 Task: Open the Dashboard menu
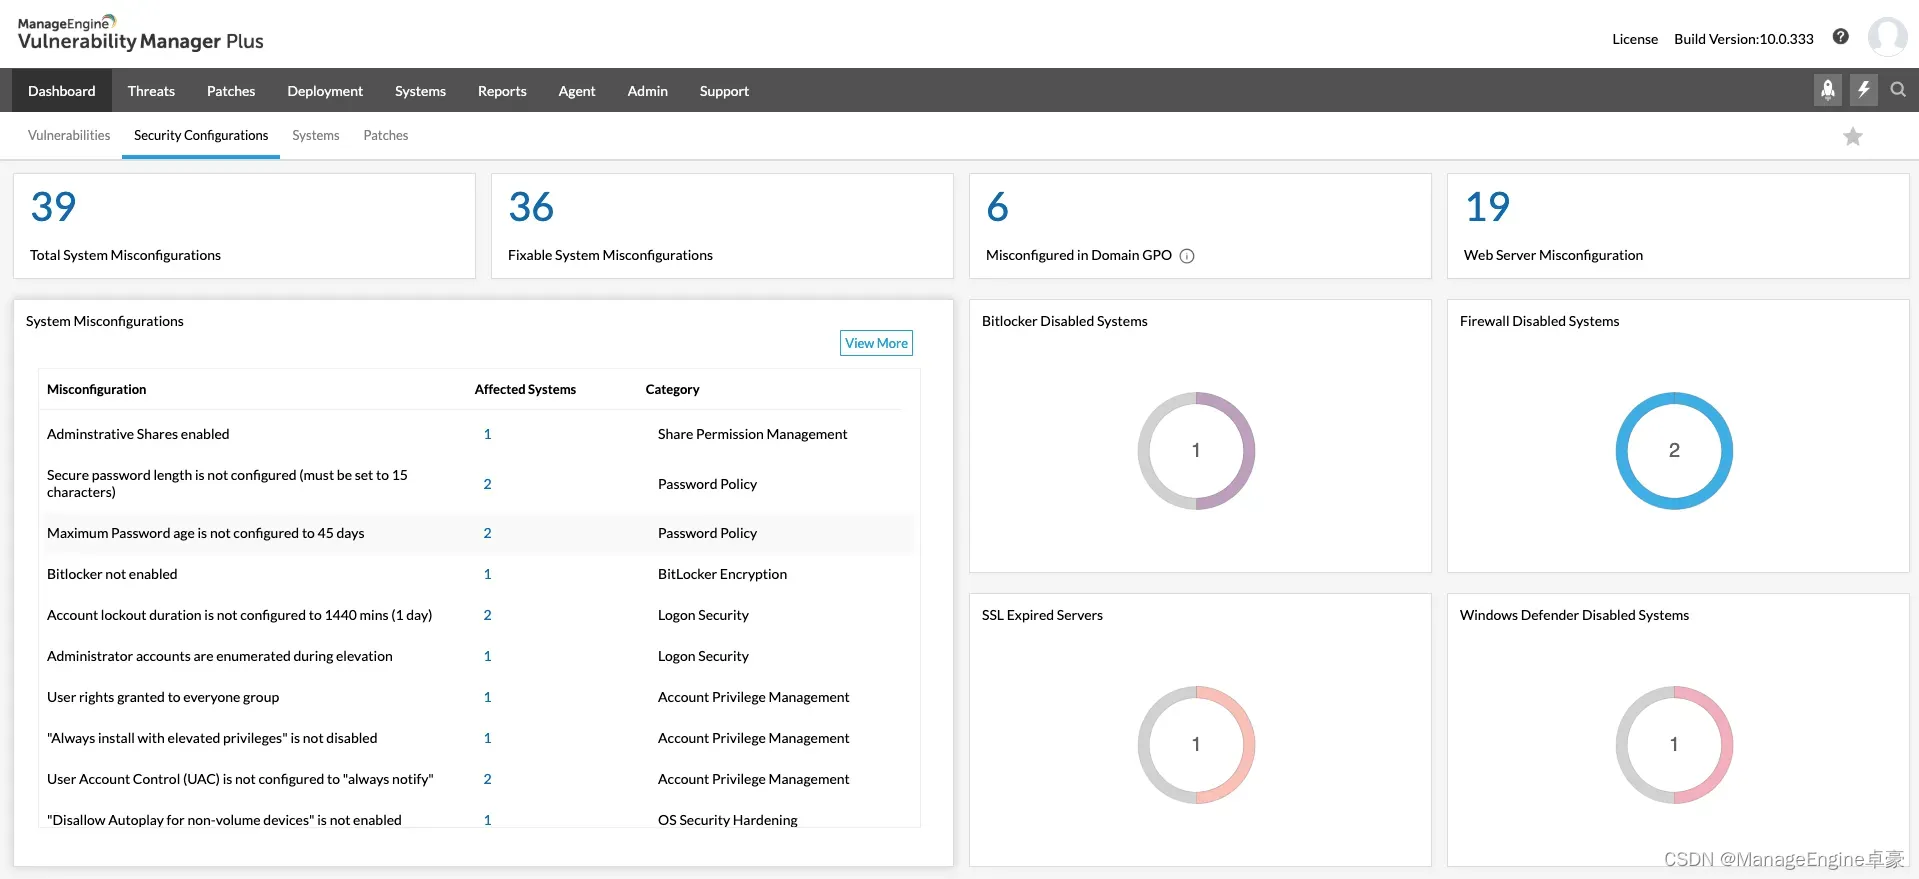click(x=62, y=91)
